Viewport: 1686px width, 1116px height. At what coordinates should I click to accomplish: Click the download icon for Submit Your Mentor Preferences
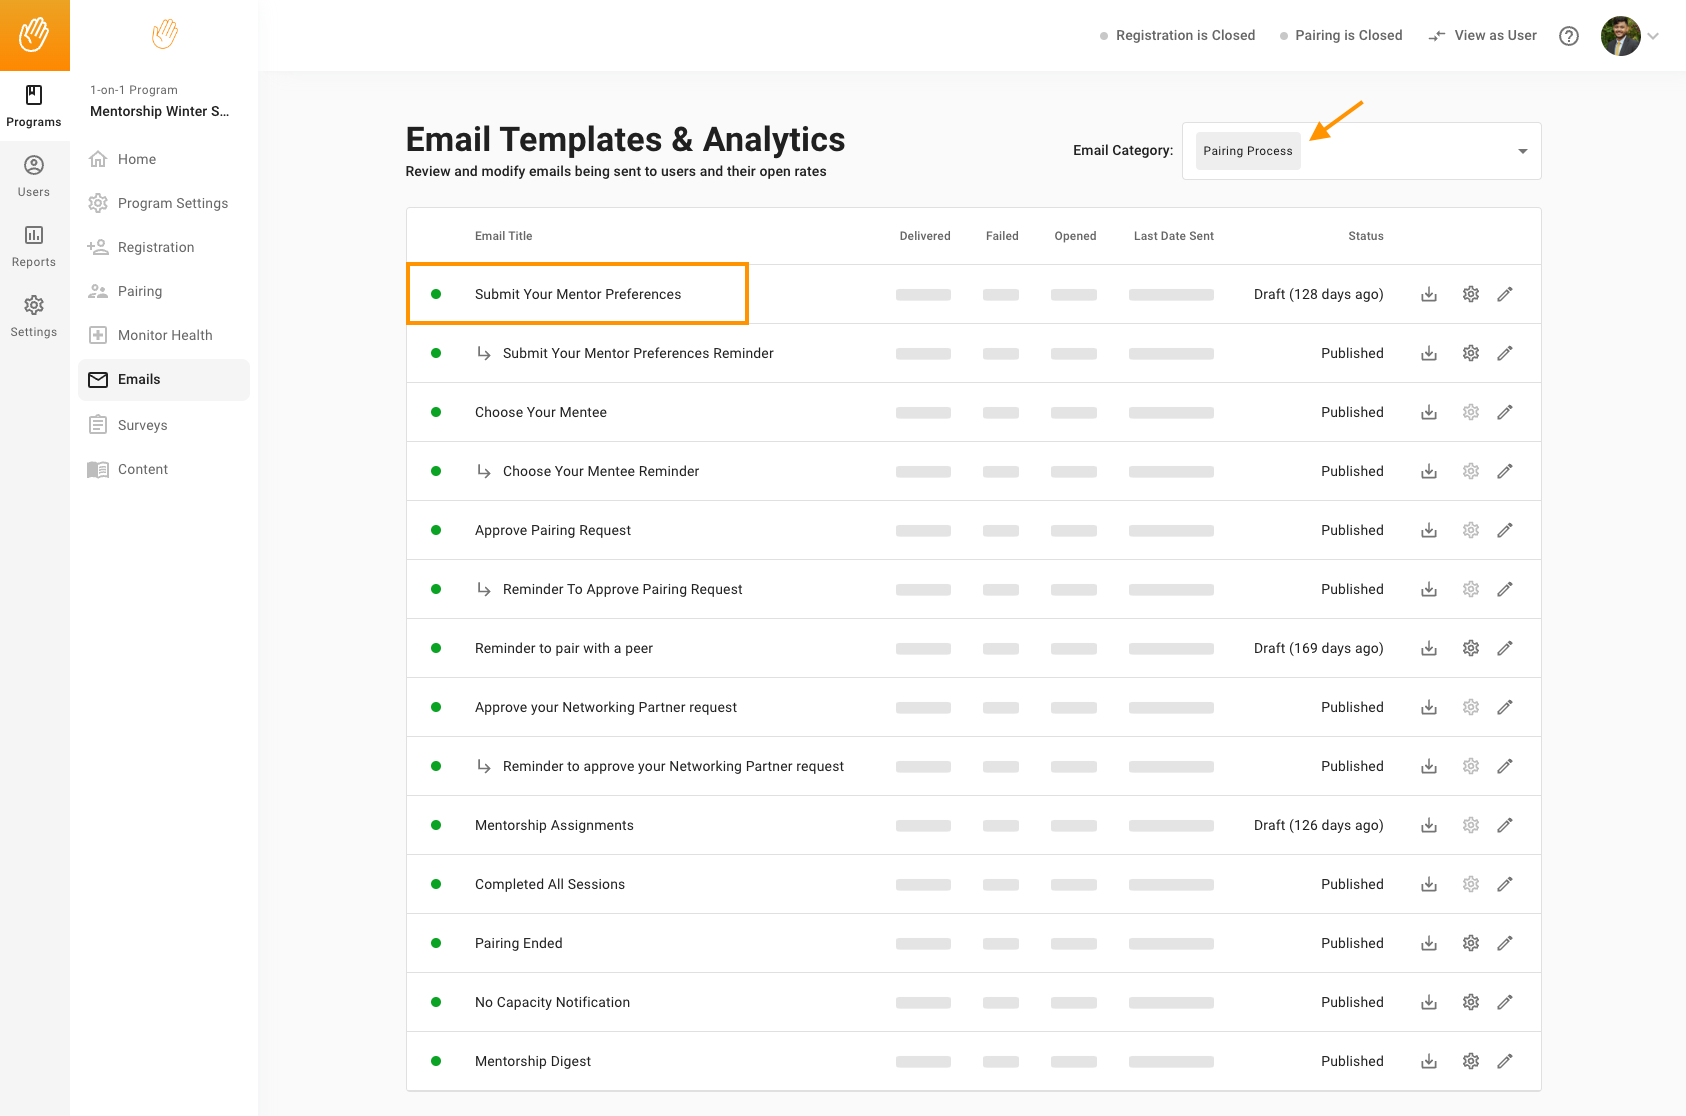pyautogui.click(x=1429, y=294)
